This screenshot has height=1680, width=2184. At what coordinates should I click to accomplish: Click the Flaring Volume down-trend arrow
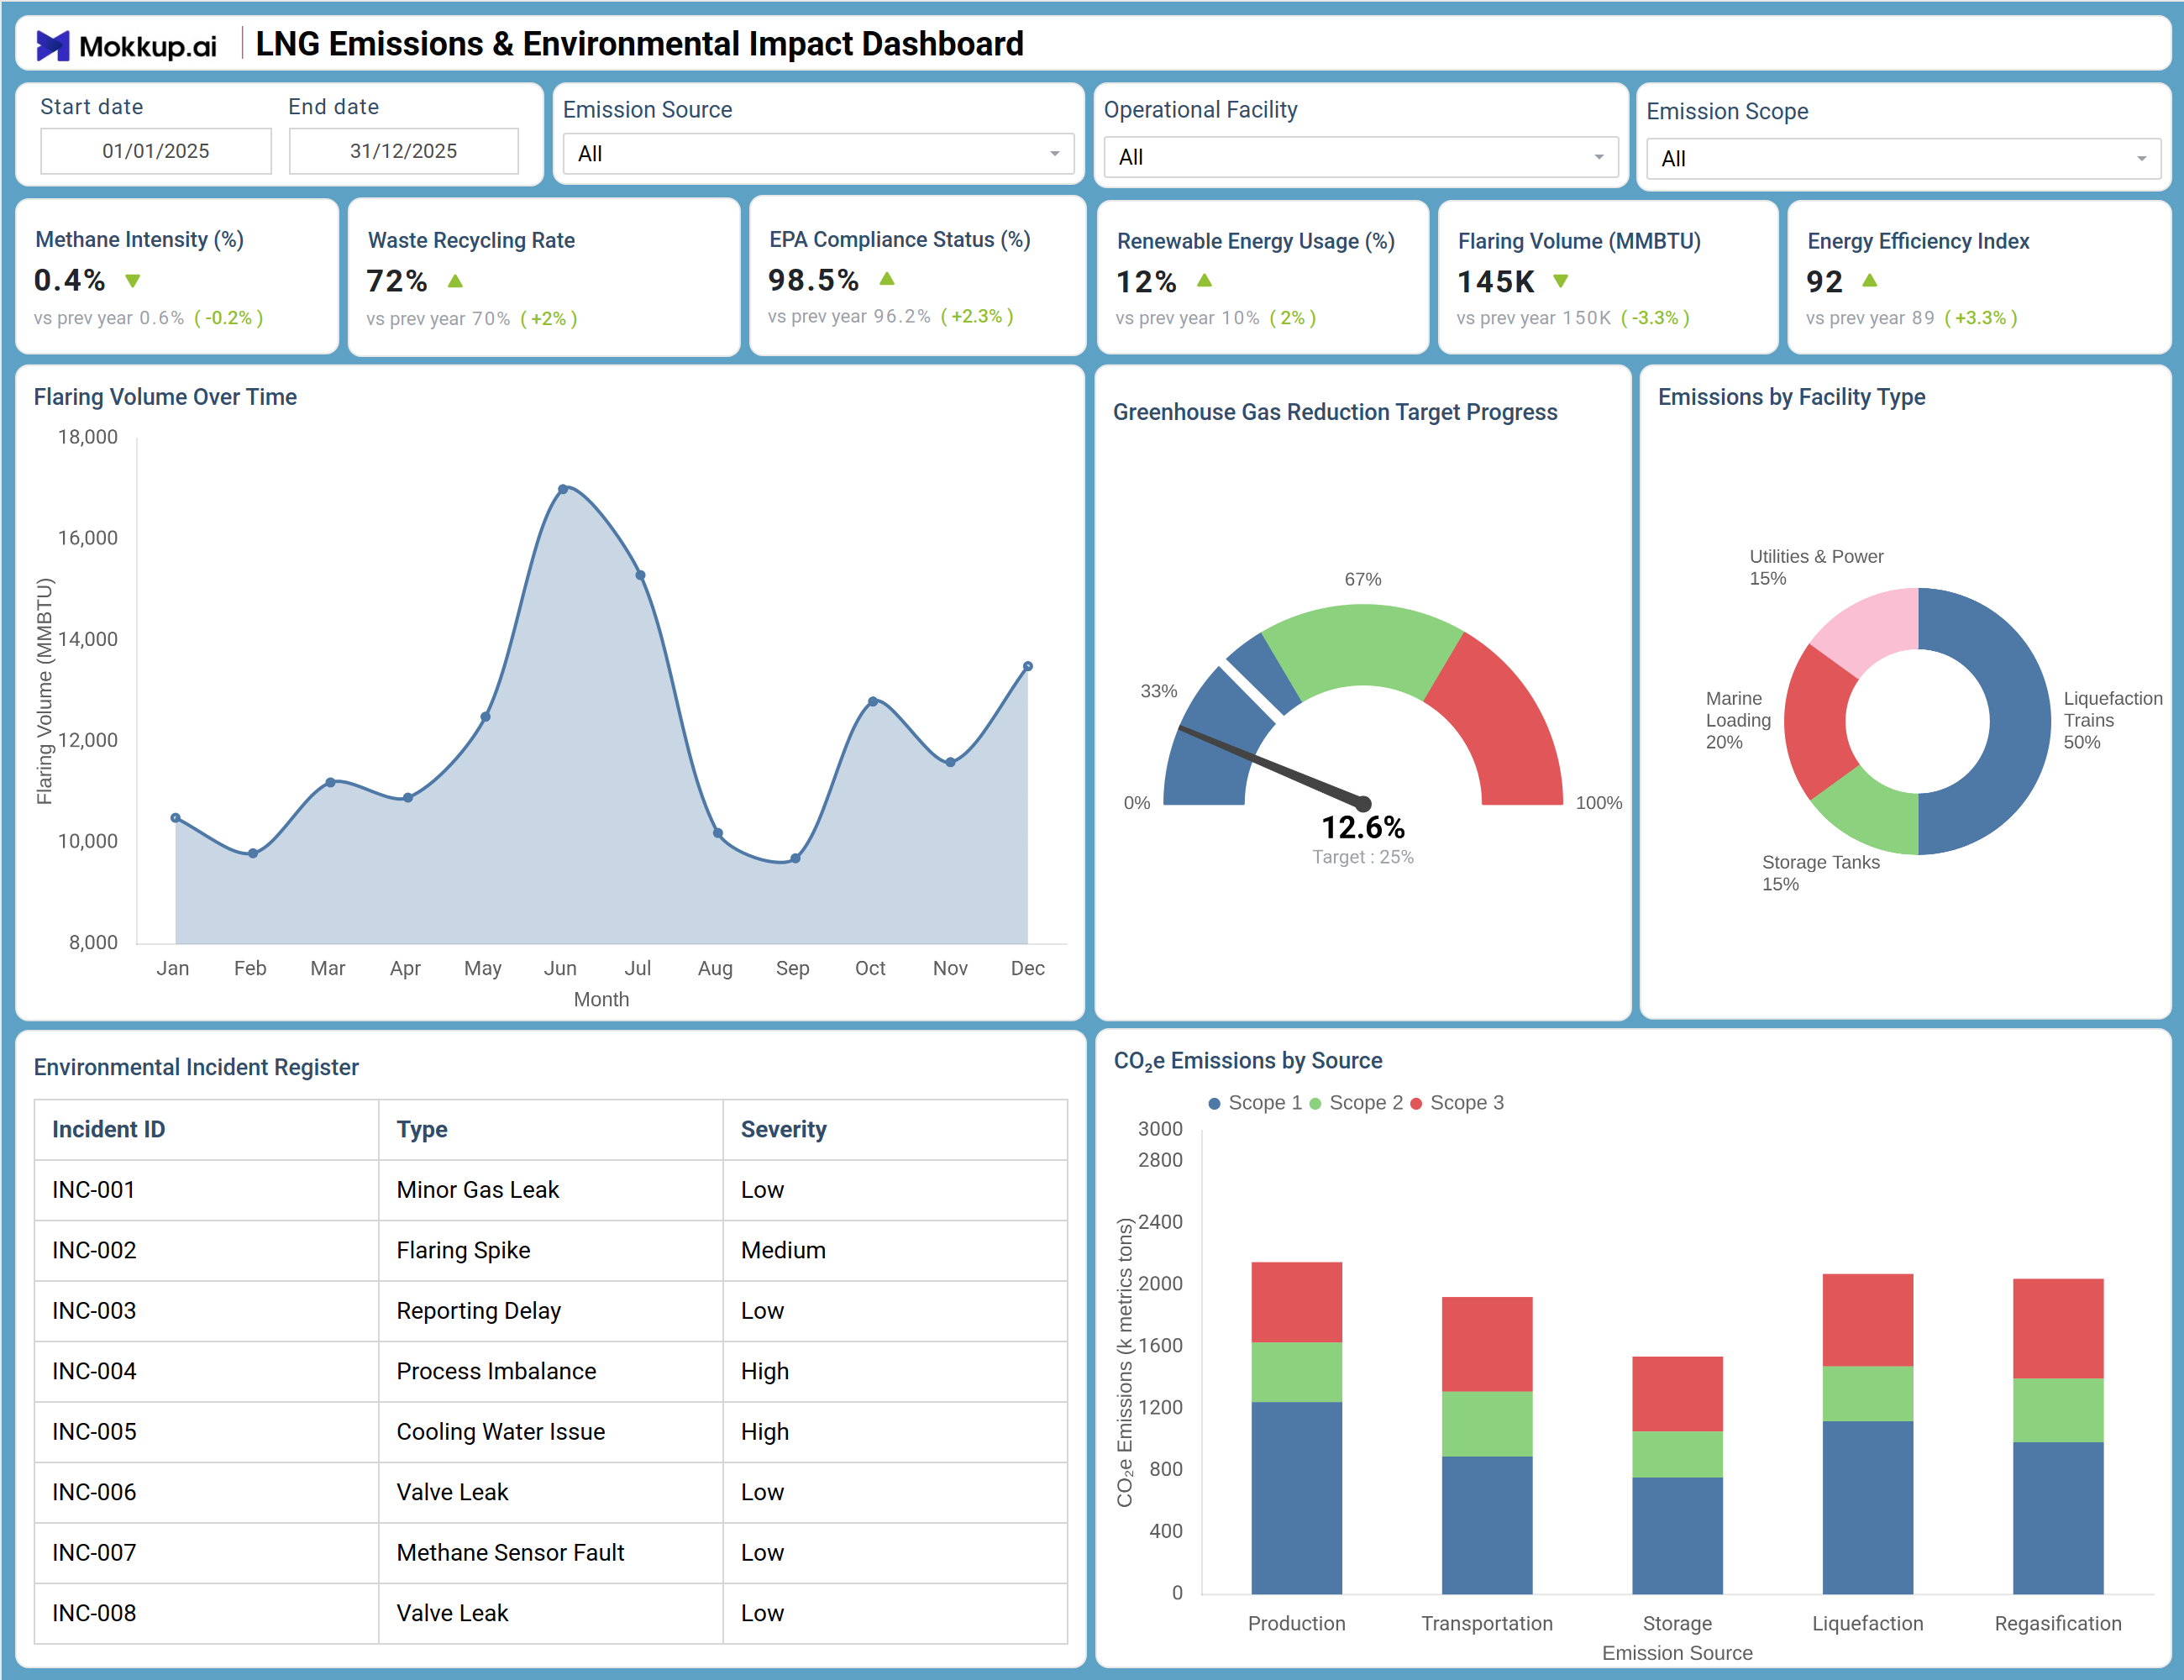pyautogui.click(x=1561, y=281)
